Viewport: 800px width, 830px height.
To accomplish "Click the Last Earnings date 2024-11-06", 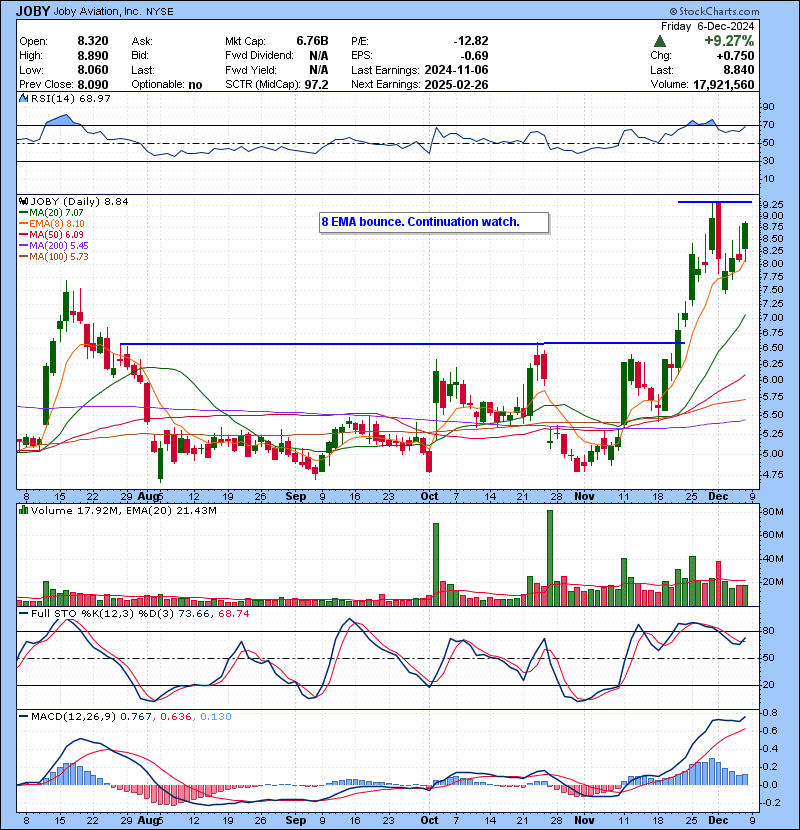I will point(456,70).
